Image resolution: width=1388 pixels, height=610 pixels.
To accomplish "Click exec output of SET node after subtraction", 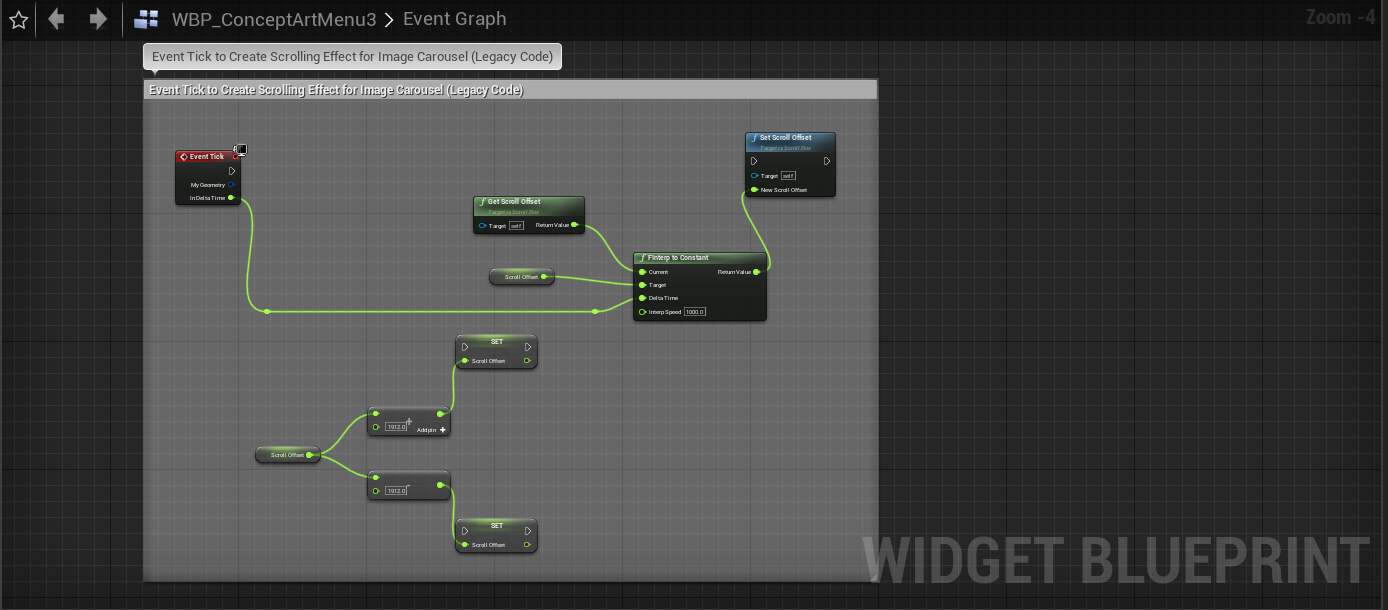I will click(x=528, y=532).
